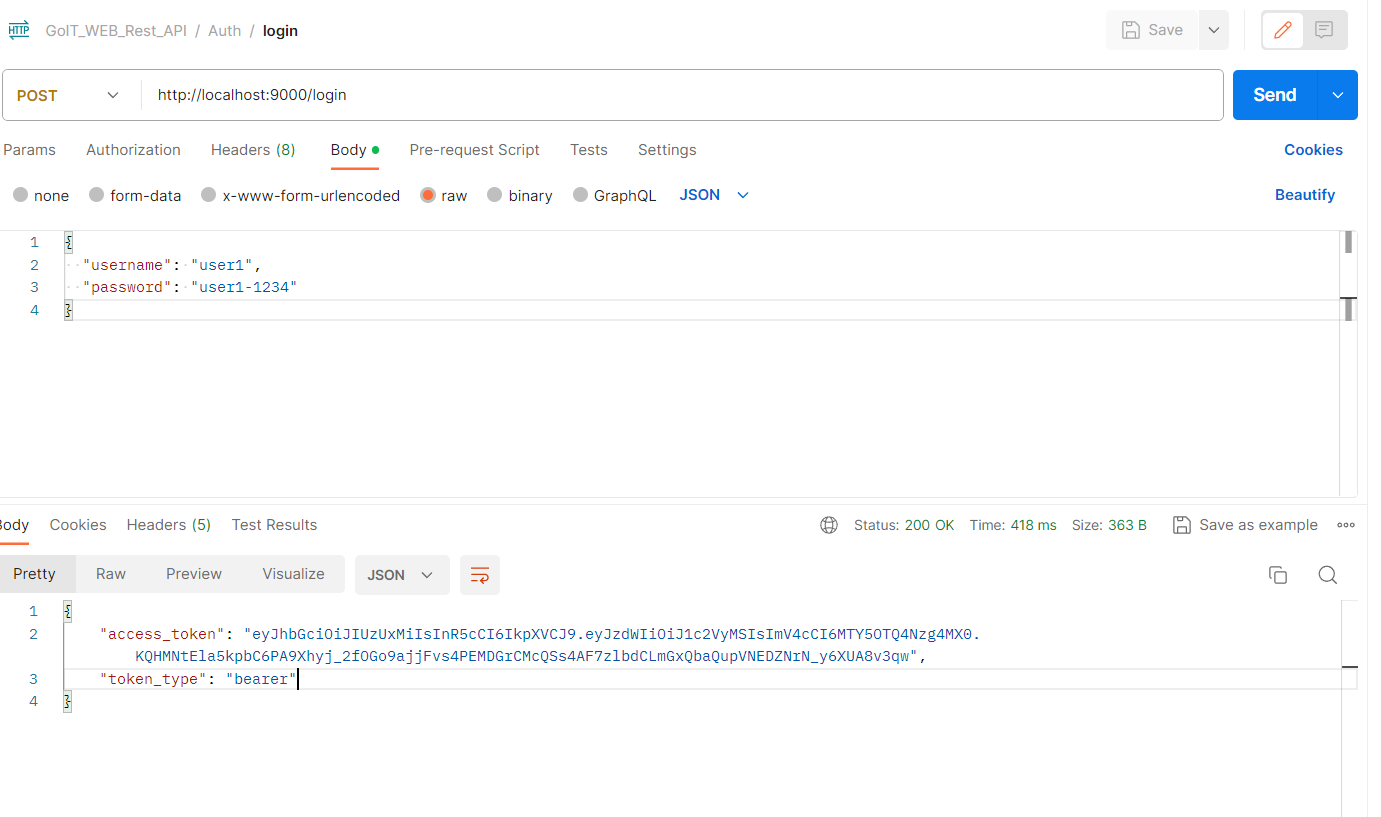View the Test Results tab

(x=274, y=525)
